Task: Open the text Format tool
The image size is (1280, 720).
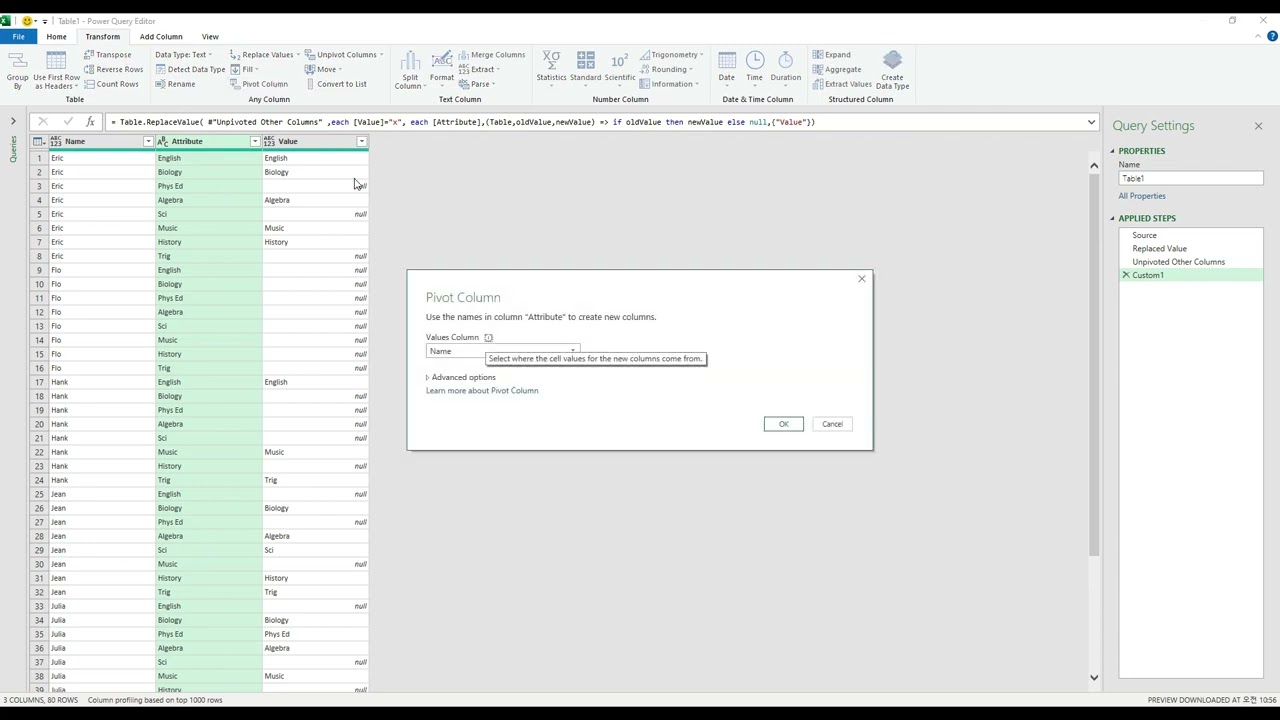Action: tap(441, 68)
